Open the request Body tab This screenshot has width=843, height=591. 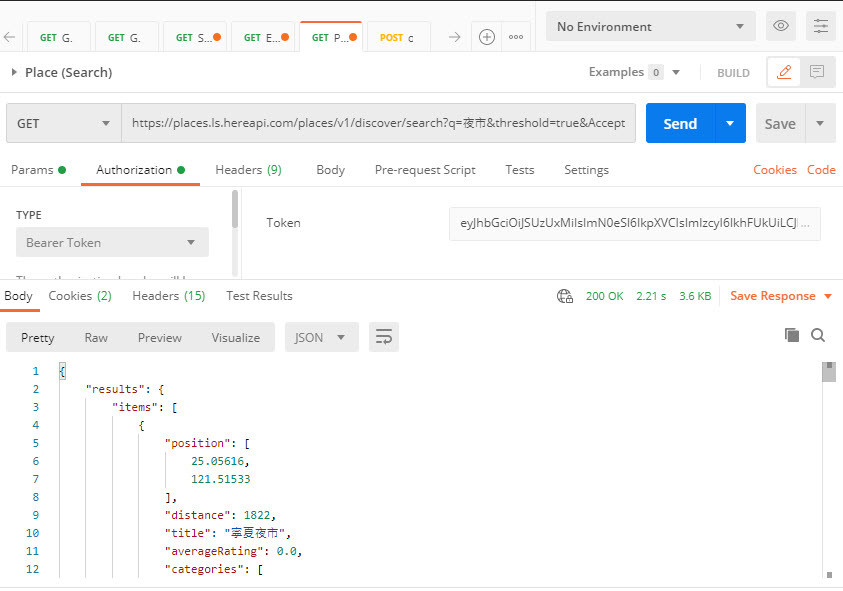[330, 170]
